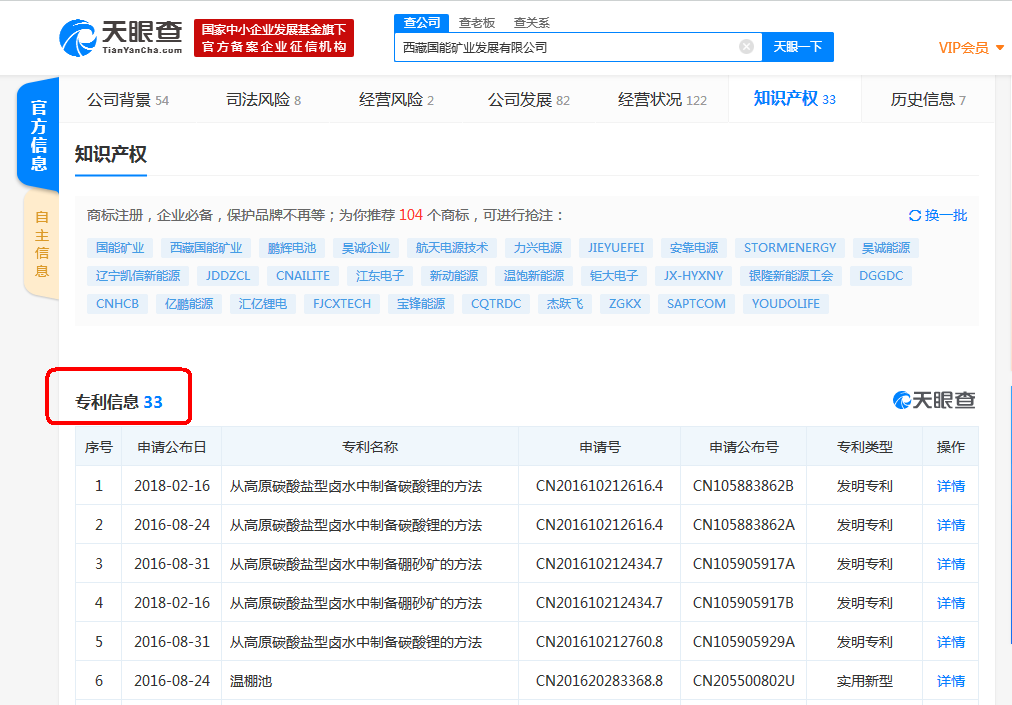Click the 新动能源 trademark tag
The image size is (1012, 705).
tap(454, 276)
